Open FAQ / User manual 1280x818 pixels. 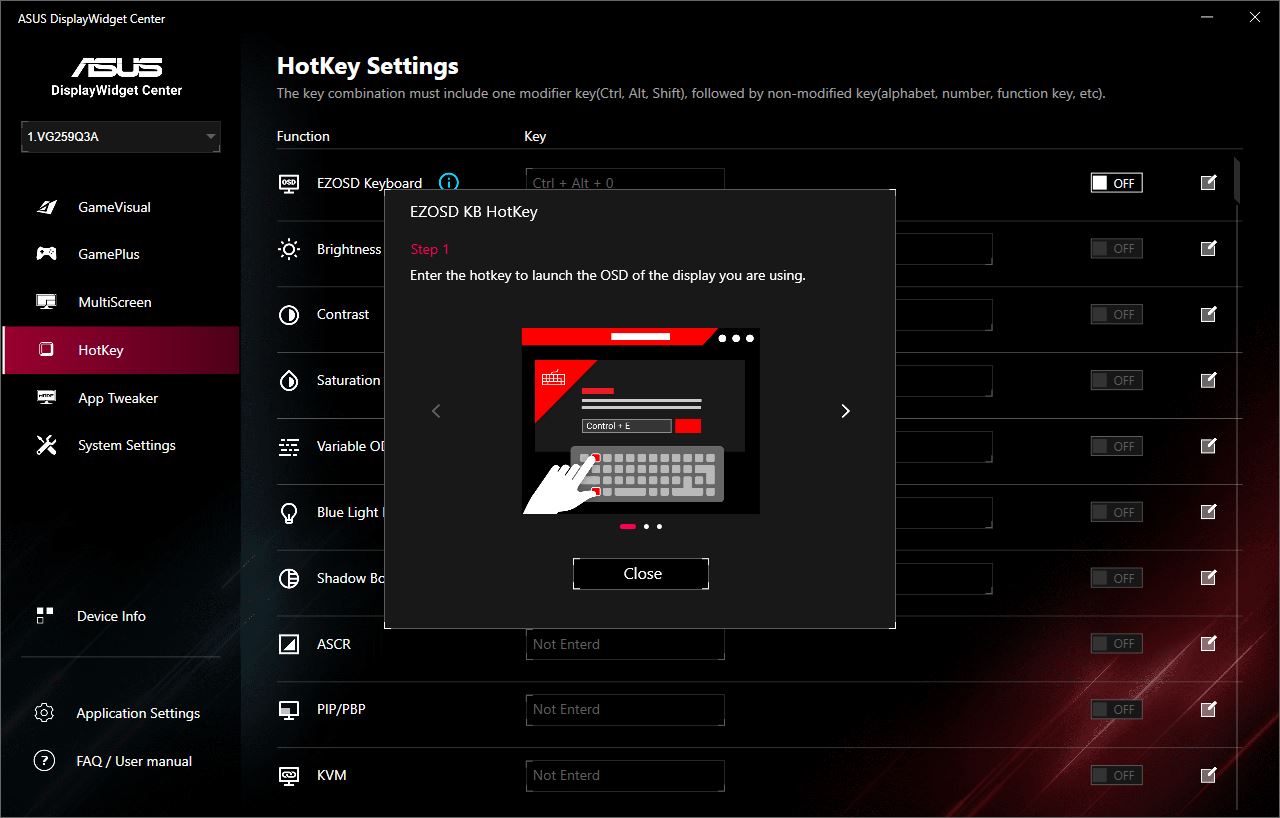click(x=134, y=761)
